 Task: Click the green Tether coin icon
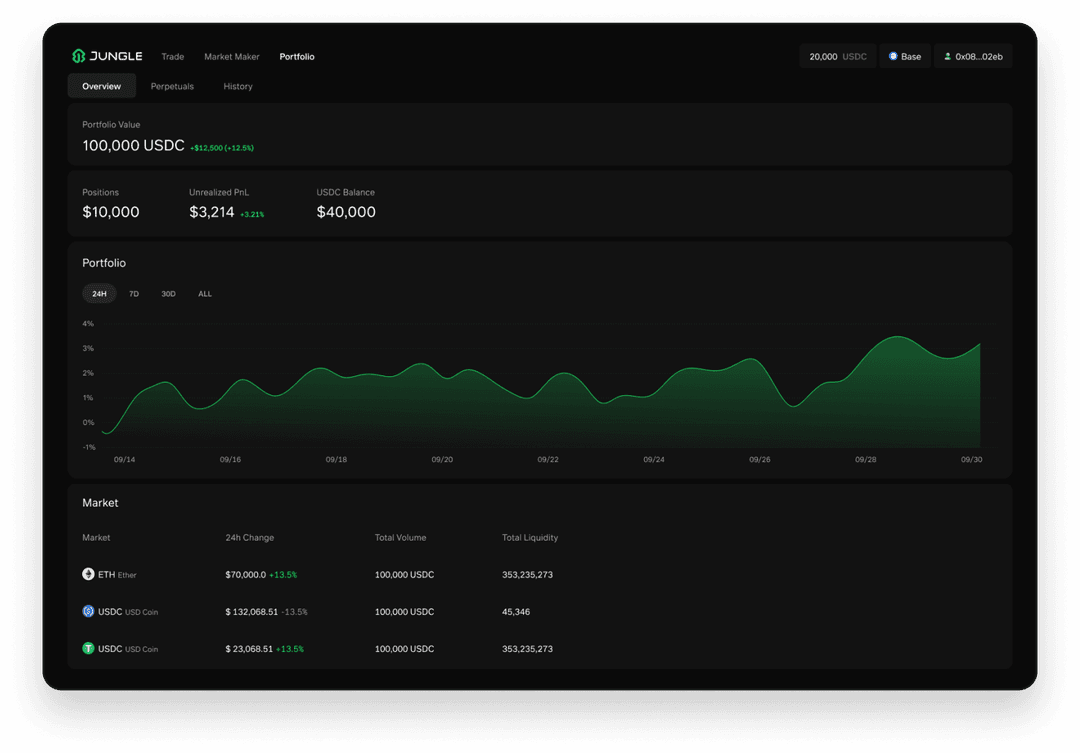88,649
